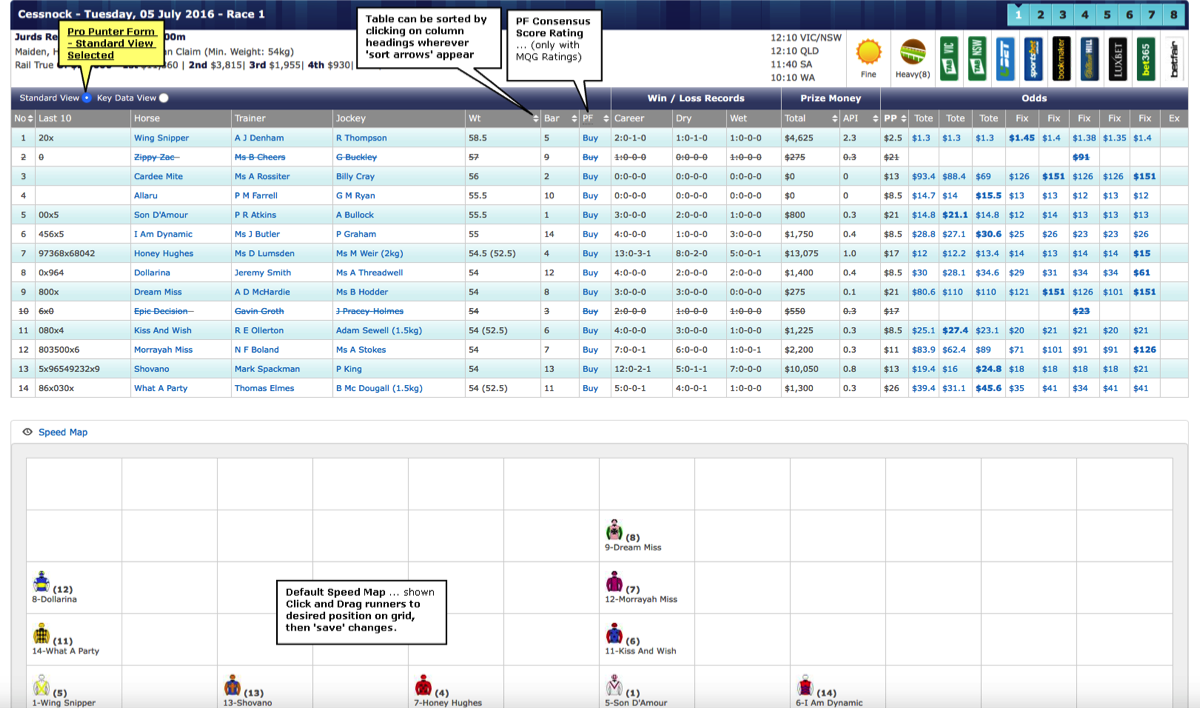
Task: Sort table by Wt column arrows
Action: 535,119
